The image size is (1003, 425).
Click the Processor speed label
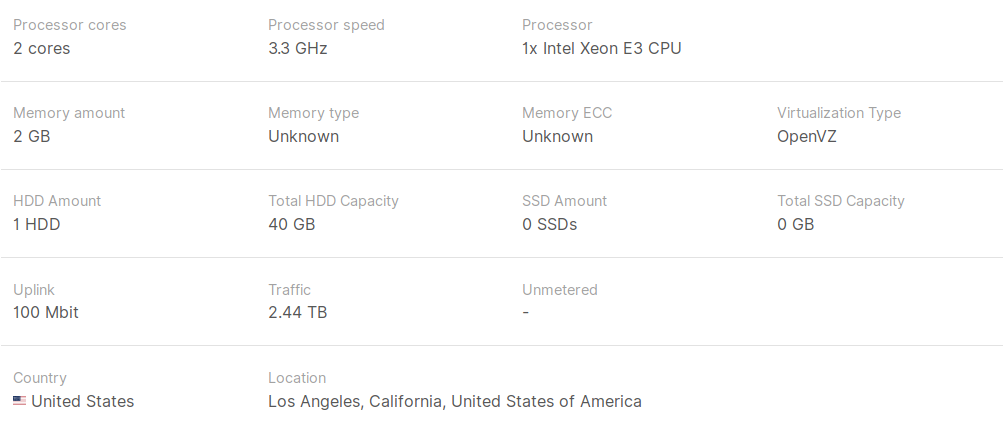pos(326,25)
